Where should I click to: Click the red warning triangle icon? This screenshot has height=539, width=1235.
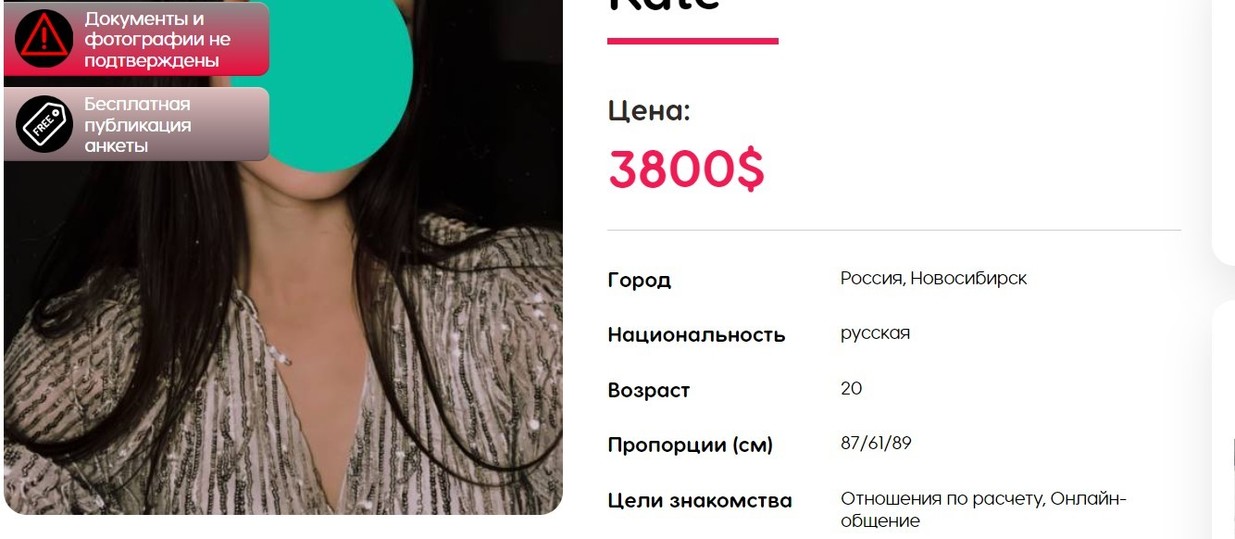tap(44, 38)
